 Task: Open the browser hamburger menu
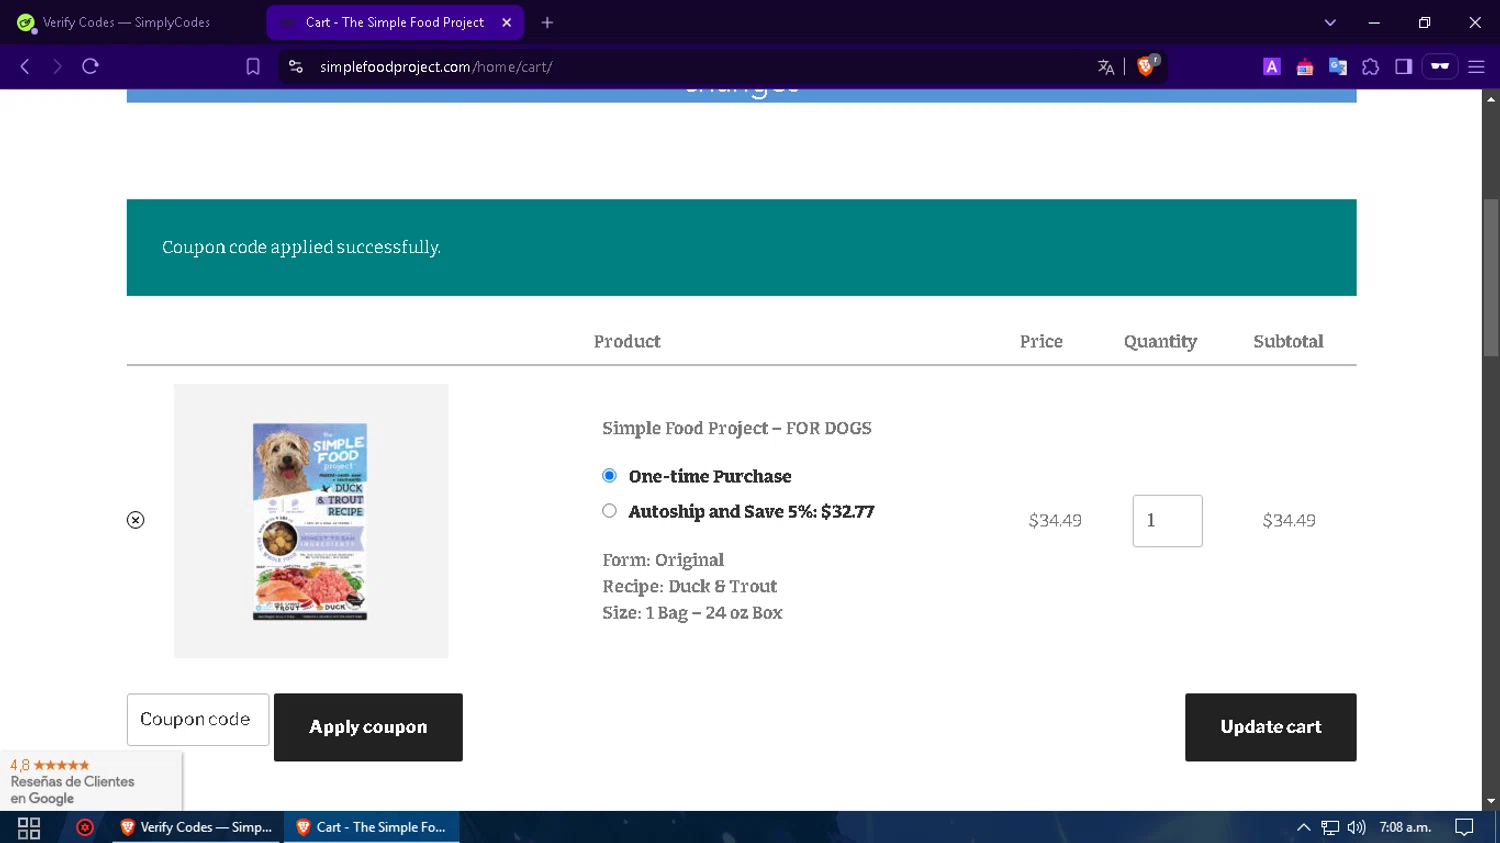[1476, 67]
